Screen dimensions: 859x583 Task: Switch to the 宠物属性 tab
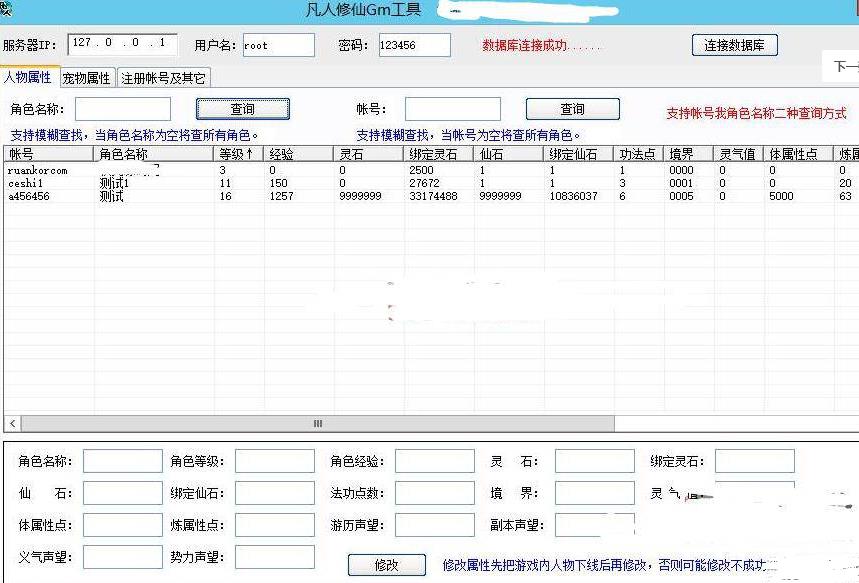[x=86, y=76]
